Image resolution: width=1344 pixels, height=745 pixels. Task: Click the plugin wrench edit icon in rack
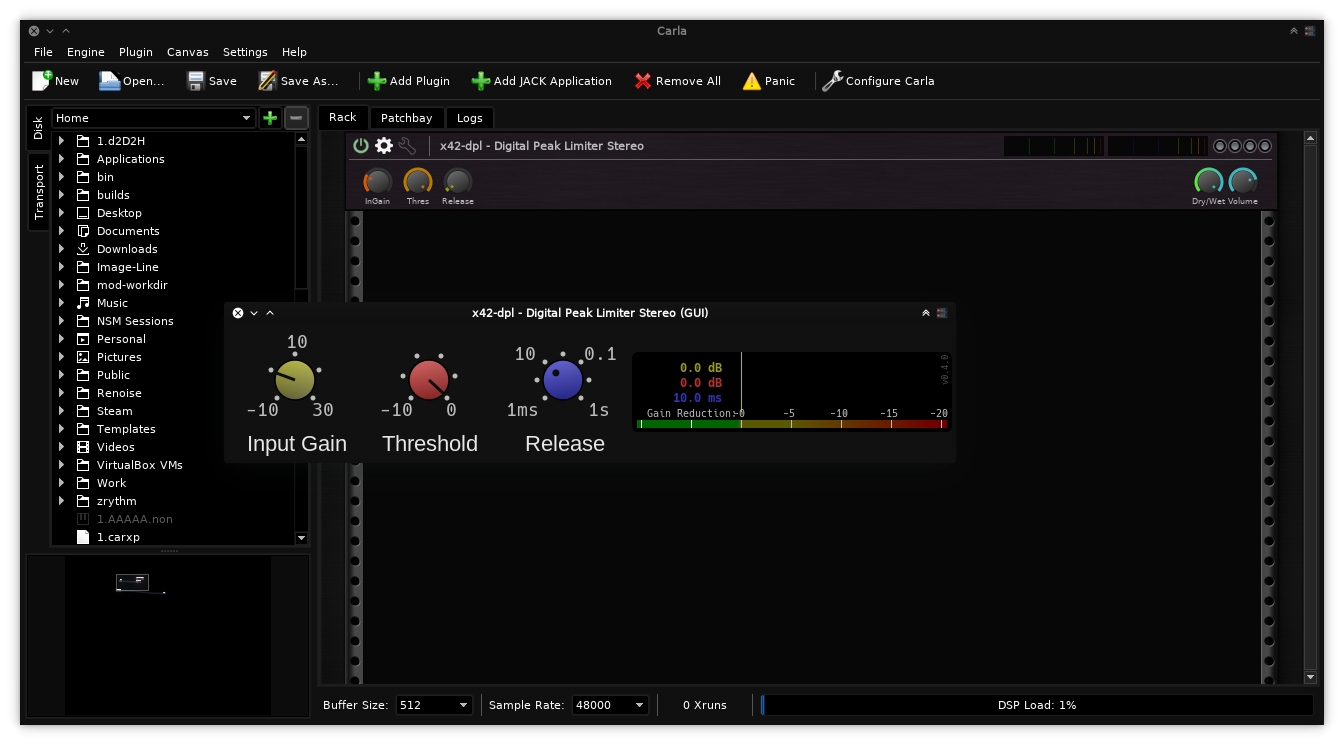click(x=407, y=146)
